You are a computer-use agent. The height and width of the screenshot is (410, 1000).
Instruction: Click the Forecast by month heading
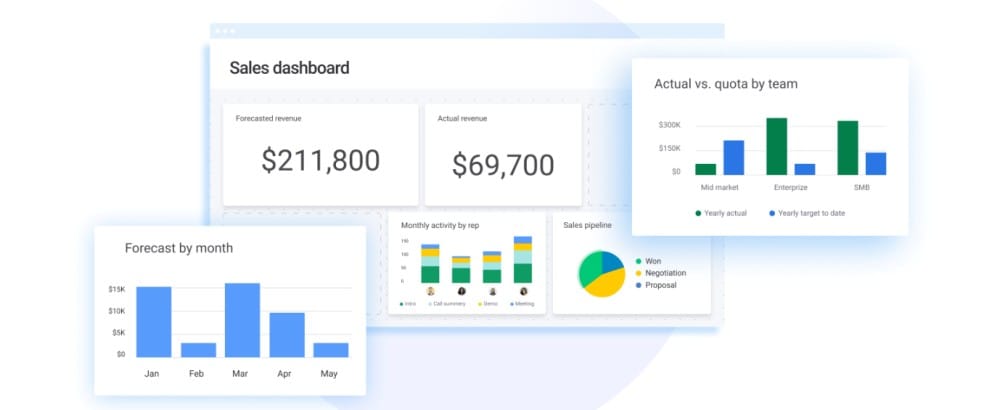(x=179, y=249)
